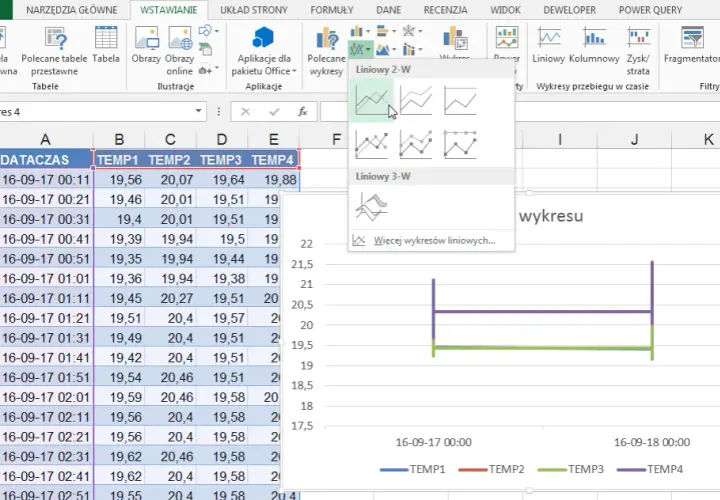Open Power View report icon

(507, 38)
